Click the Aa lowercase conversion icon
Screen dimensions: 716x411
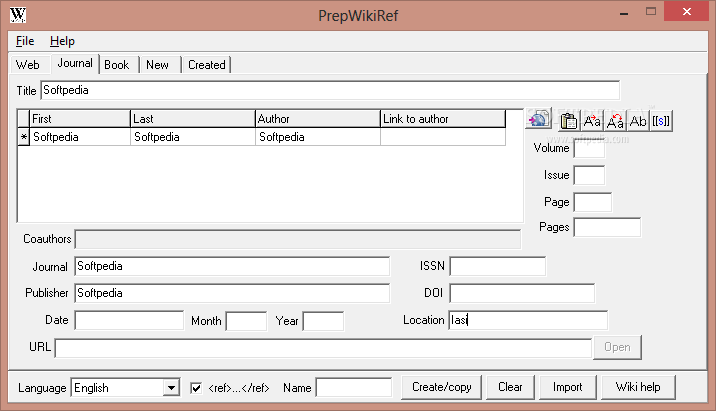tap(592, 121)
